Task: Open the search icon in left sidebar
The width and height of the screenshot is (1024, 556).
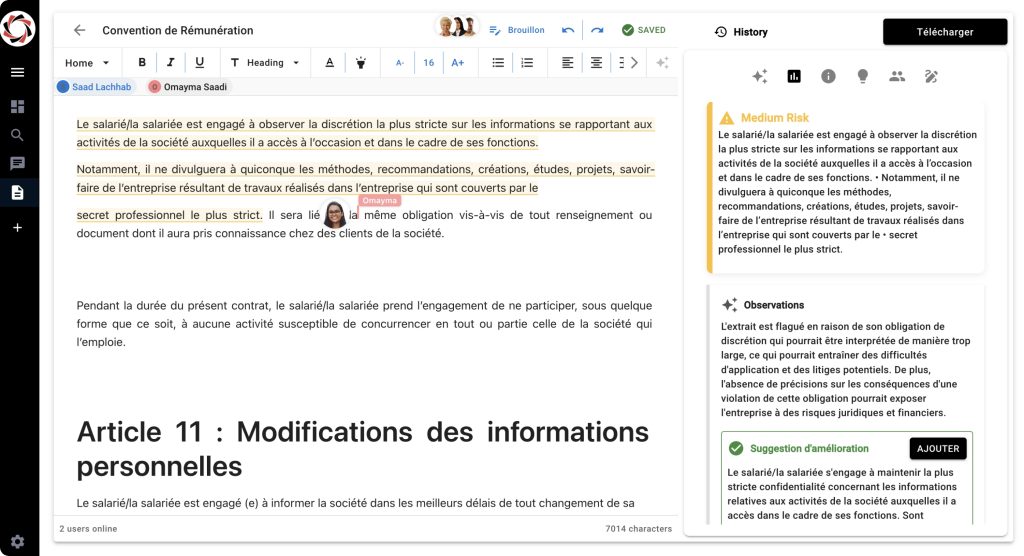Action: click(x=17, y=135)
